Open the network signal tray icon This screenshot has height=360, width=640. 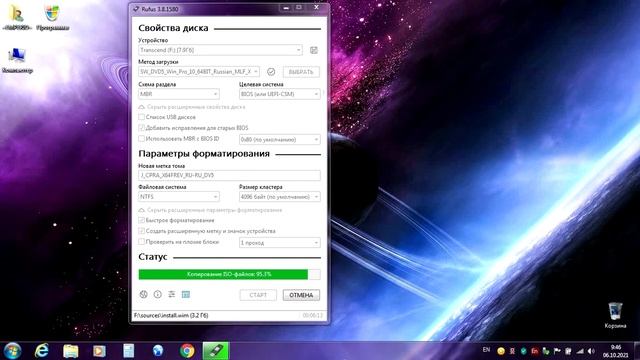pos(580,351)
